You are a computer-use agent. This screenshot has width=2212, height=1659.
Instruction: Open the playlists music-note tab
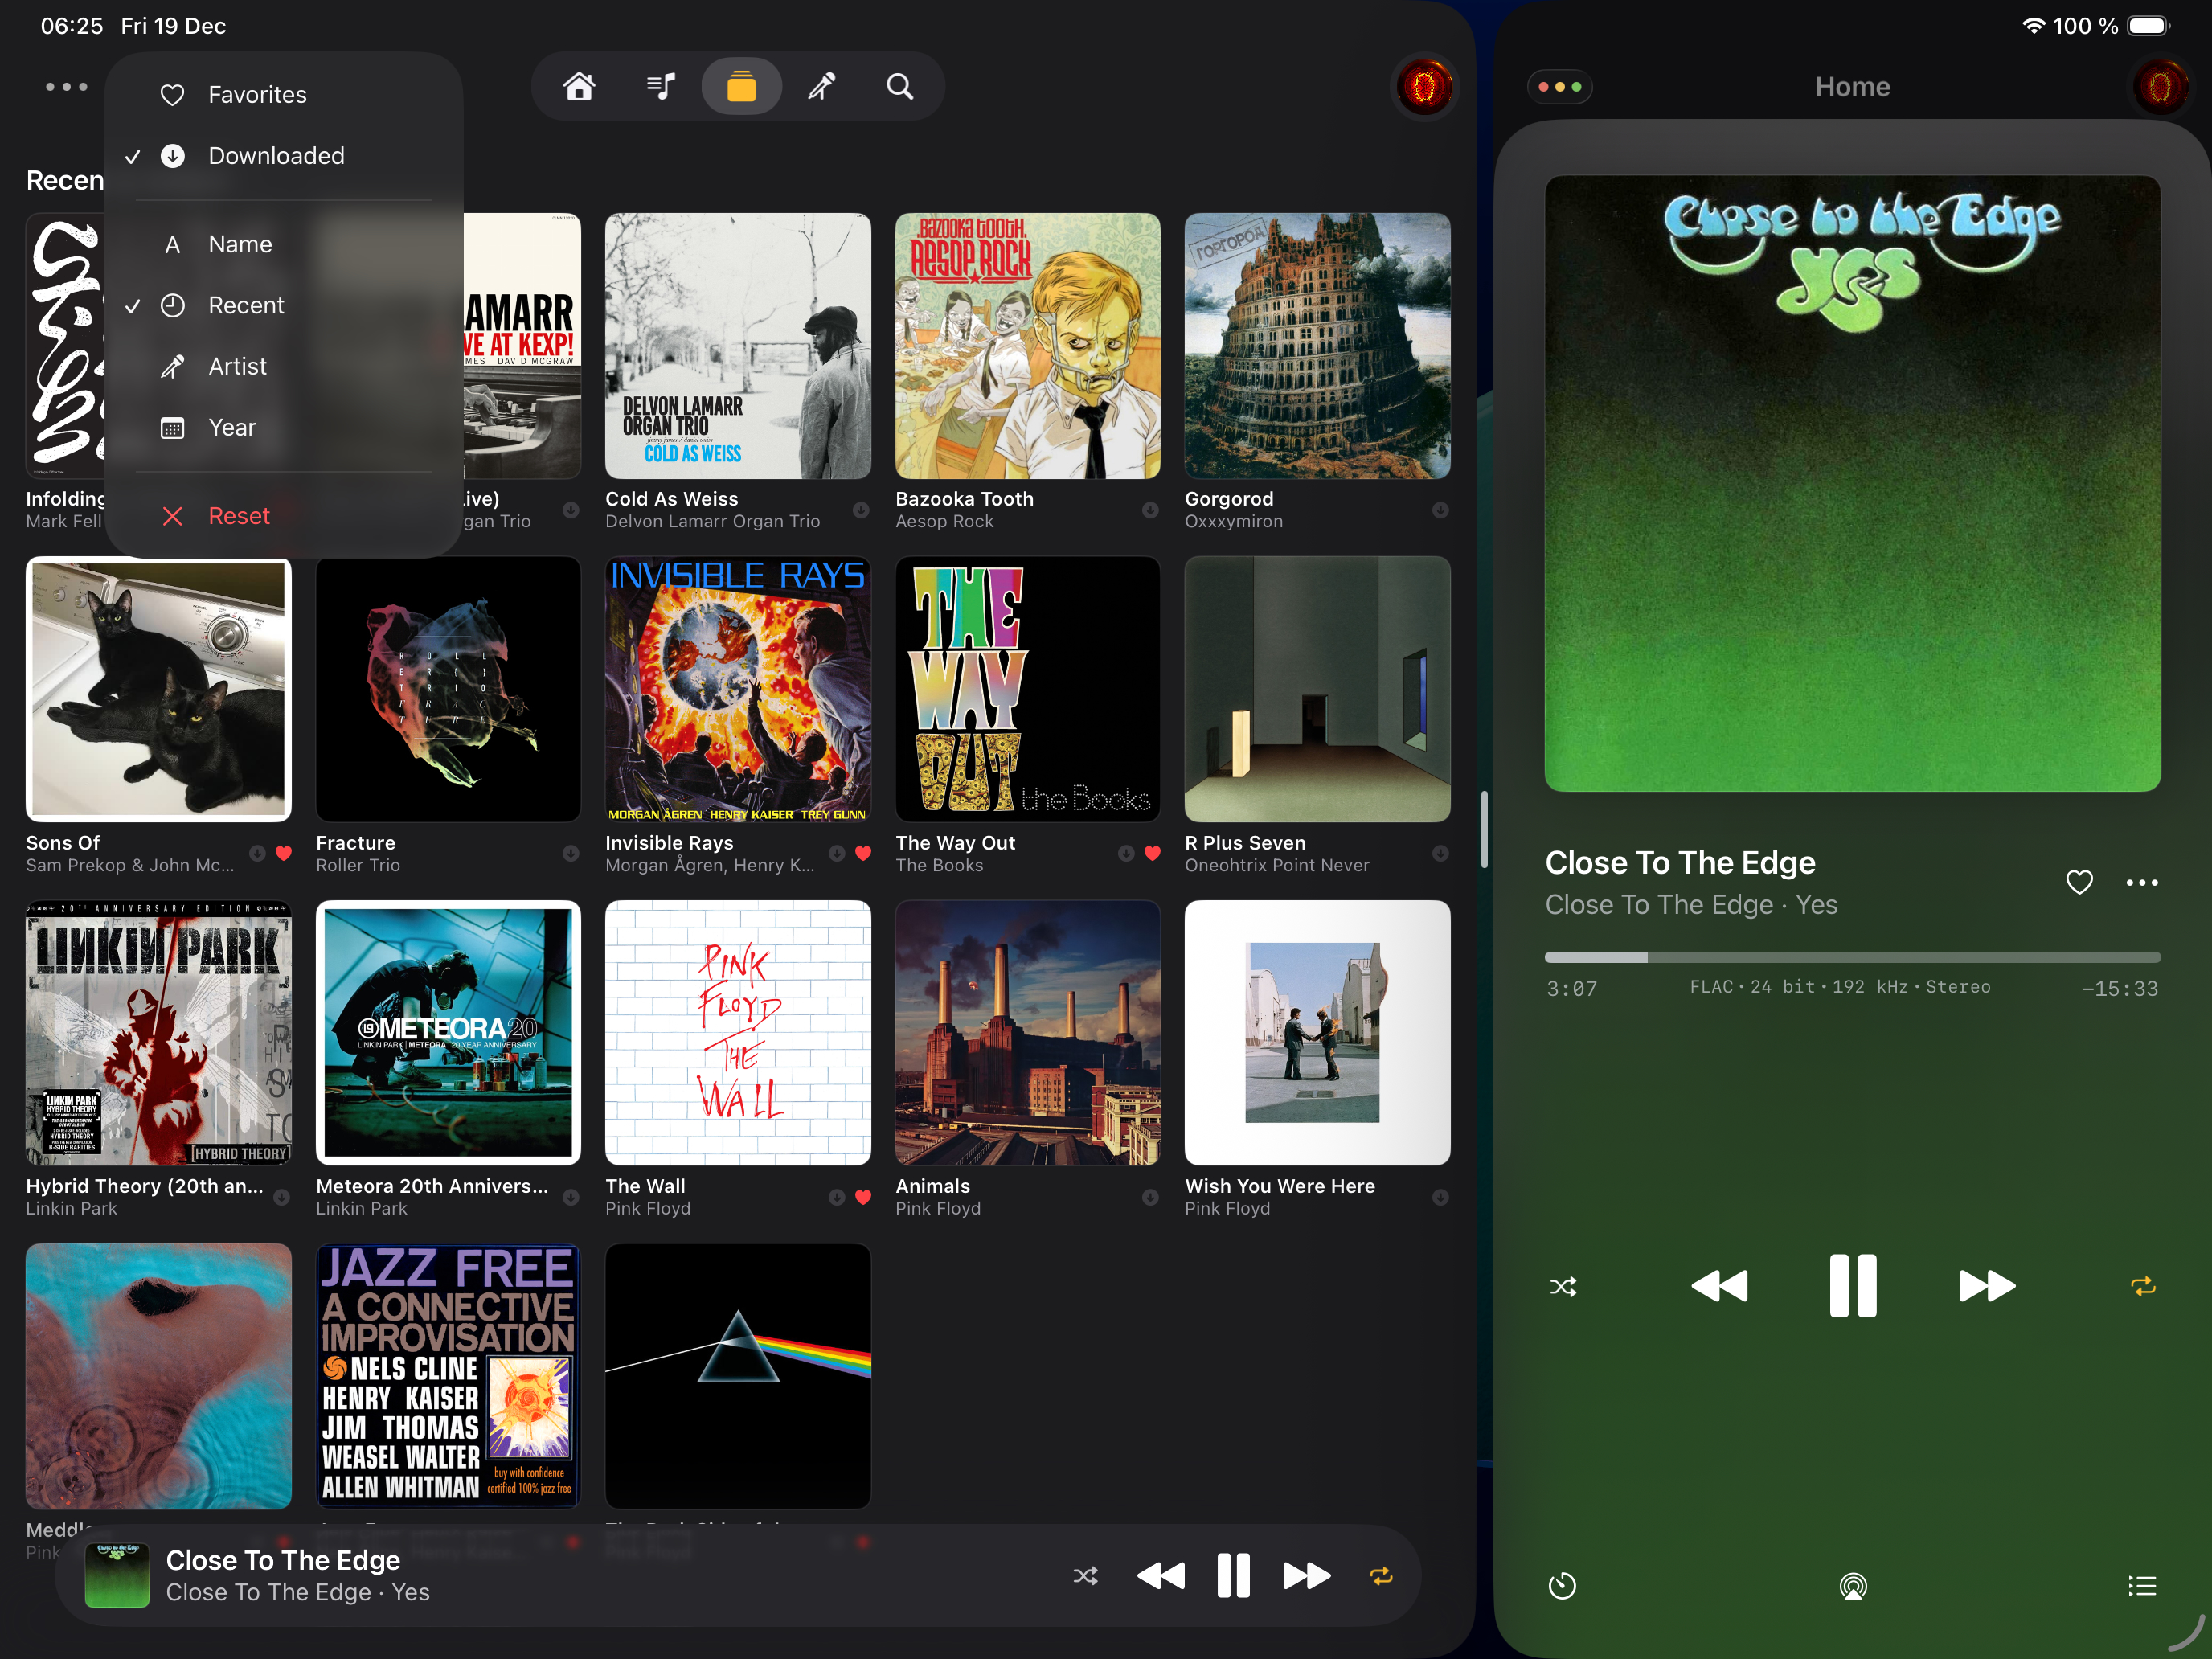point(660,87)
